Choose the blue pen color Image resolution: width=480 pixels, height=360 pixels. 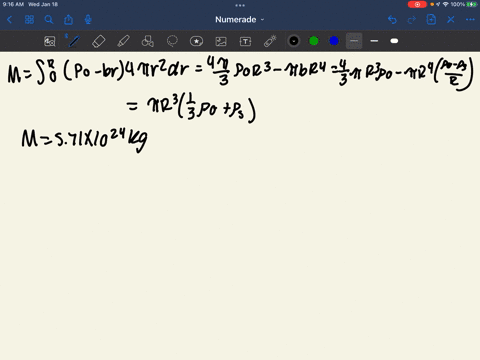[x=334, y=41]
